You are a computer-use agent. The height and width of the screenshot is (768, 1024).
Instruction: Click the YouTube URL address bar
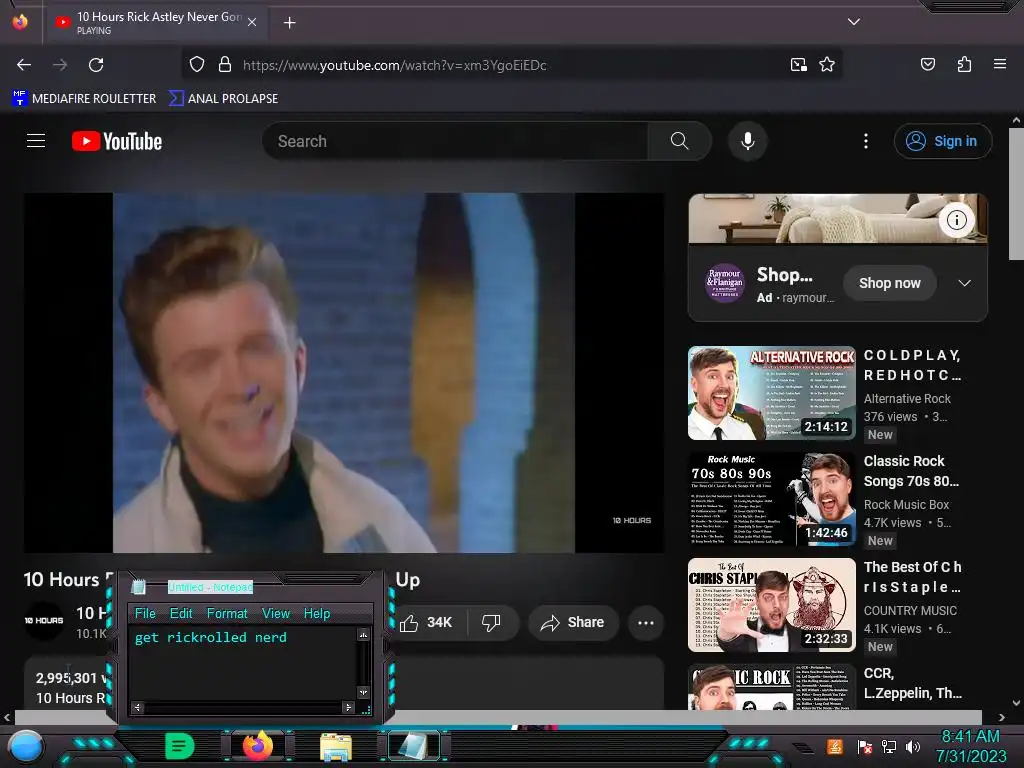click(511, 65)
